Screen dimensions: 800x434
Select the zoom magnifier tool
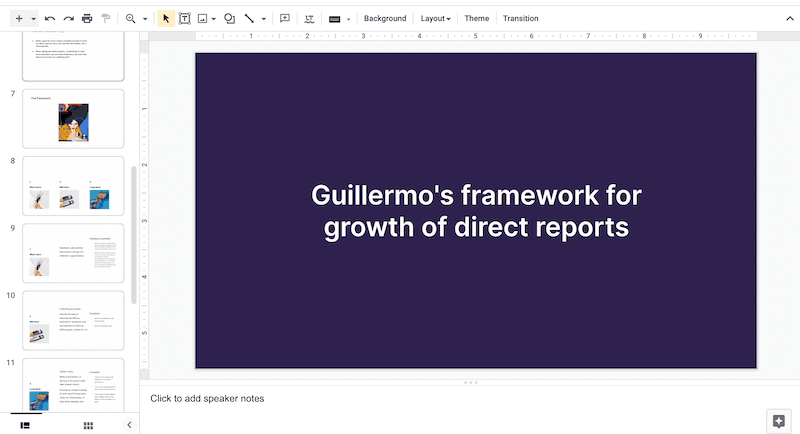pyautogui.click(x=131, y=18)
